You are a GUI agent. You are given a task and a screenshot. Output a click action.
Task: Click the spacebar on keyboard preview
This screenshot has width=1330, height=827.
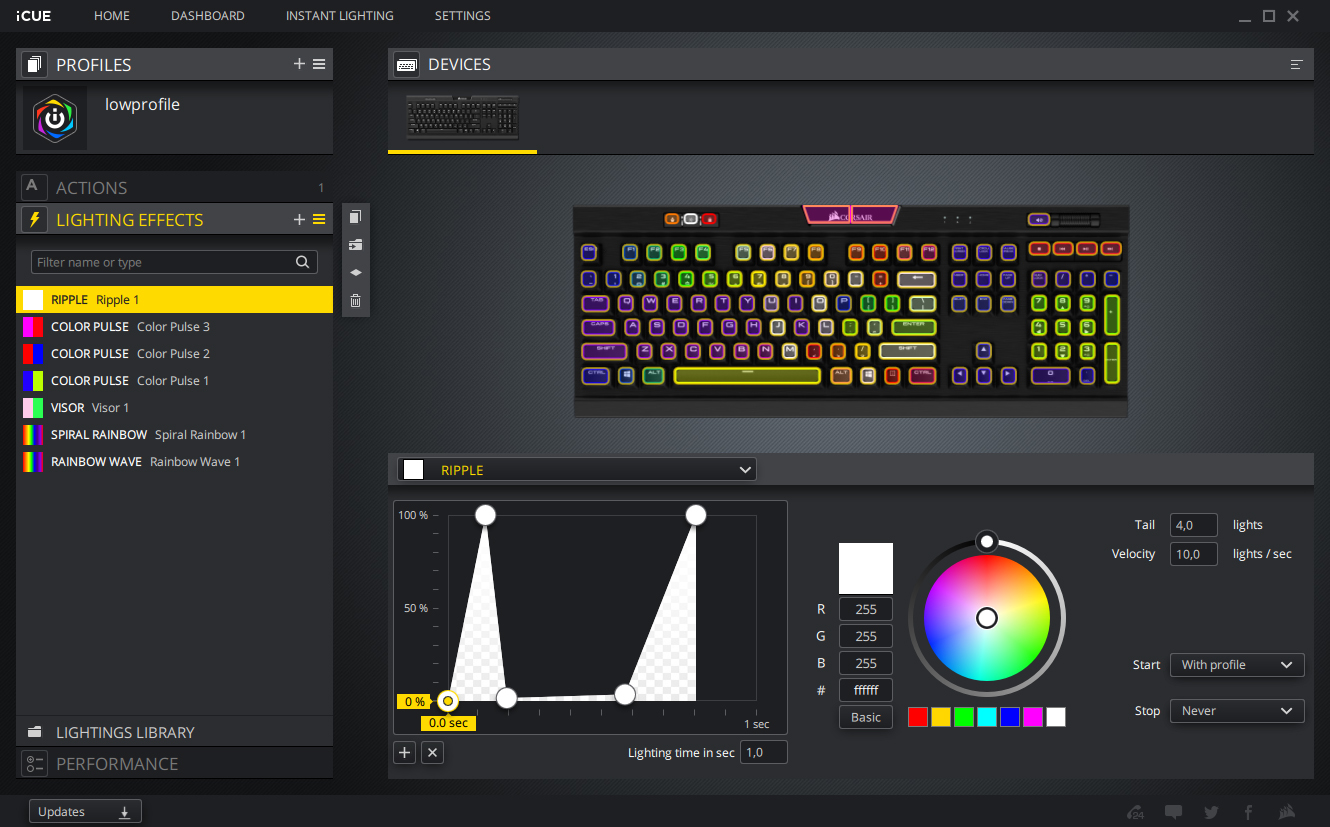pyautogui.click(x=747, y=375)
